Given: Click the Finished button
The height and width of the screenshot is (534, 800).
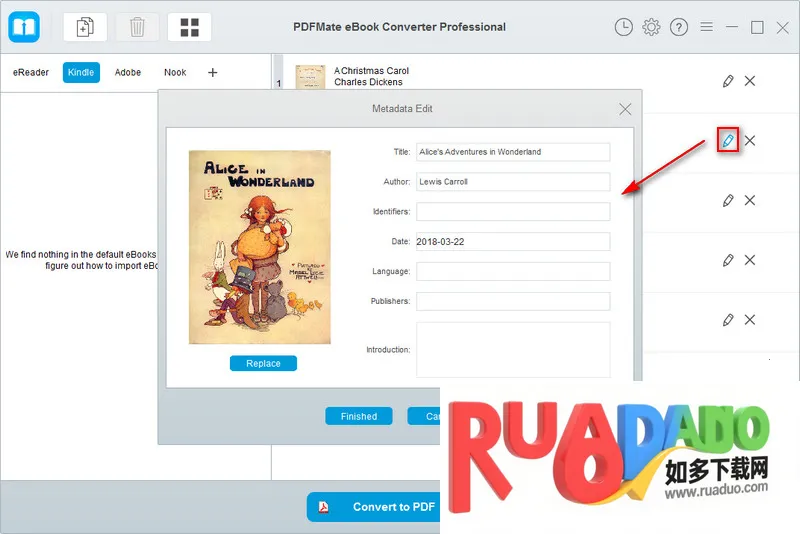Looking at the screenshot, I should click(359, 416).
